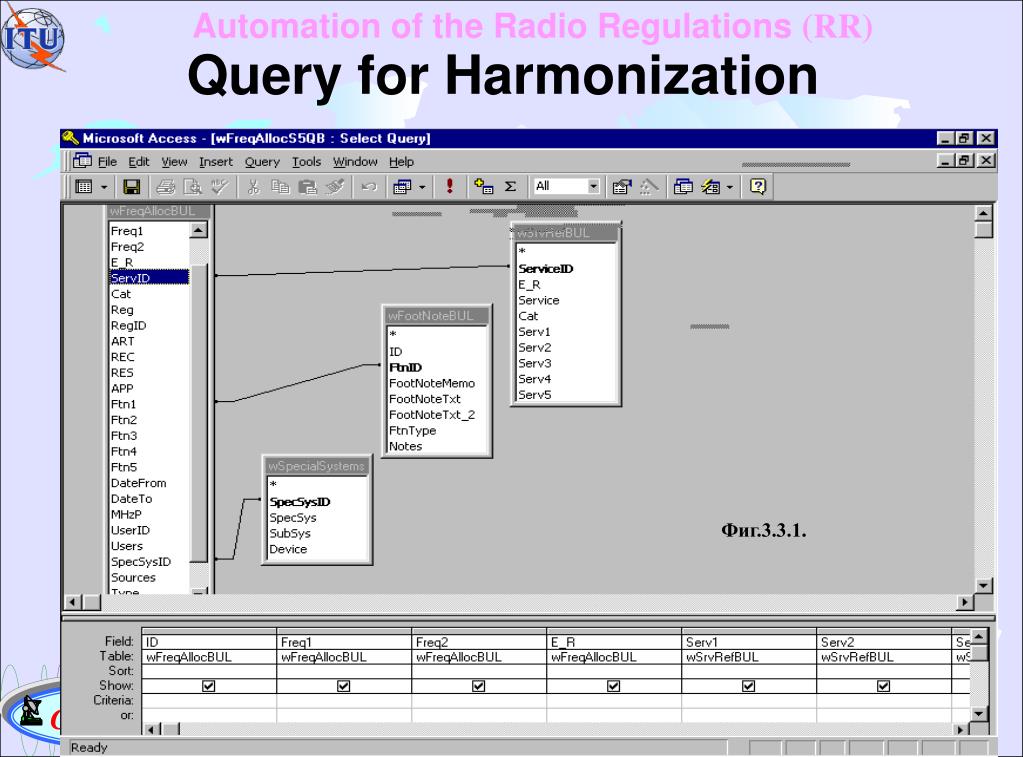
Task: Open the Tools menu
Action: click(x=307, y=162)
